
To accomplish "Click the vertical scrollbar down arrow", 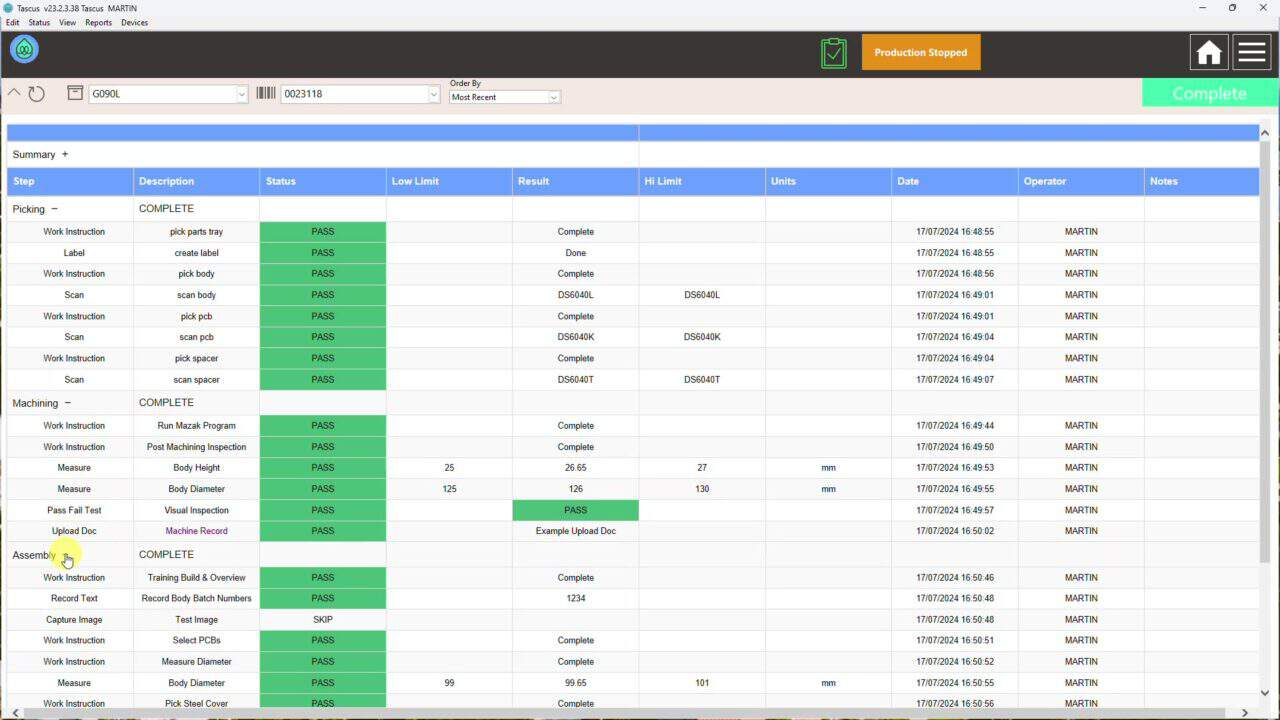I will (1264, 692).
